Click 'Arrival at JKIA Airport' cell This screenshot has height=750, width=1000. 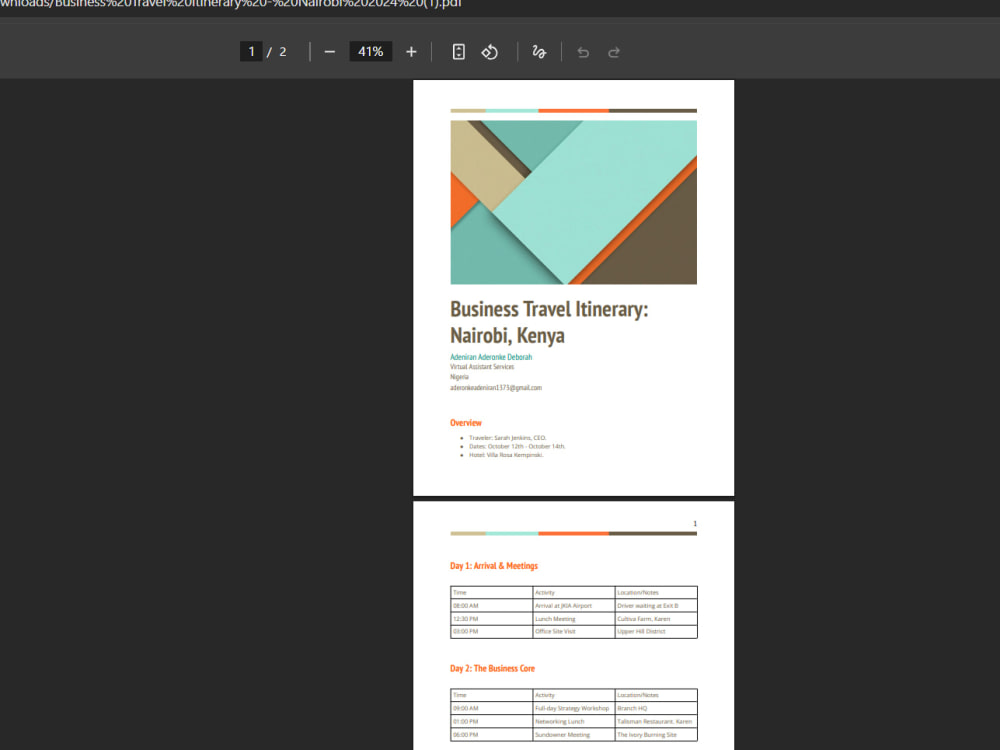click(574, 606)
